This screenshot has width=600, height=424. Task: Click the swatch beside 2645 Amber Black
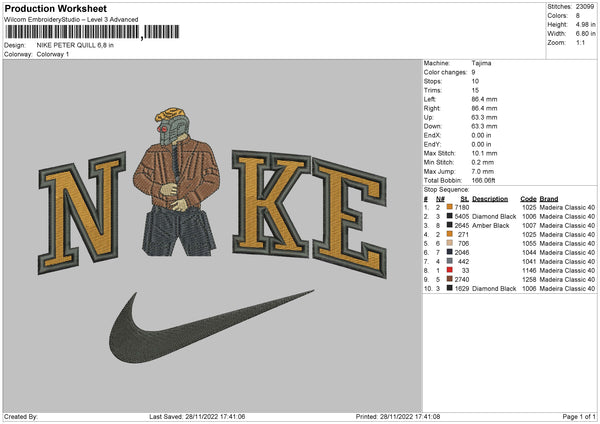pos(450,225)
